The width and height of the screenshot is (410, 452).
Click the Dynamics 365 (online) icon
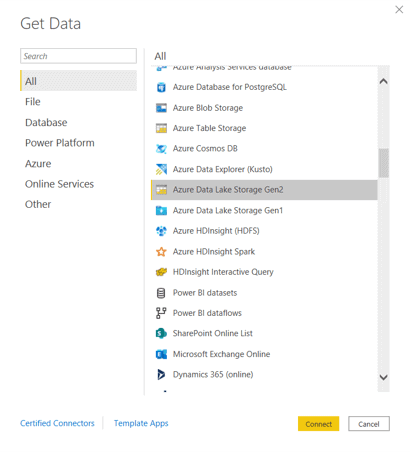pos(161,375)
